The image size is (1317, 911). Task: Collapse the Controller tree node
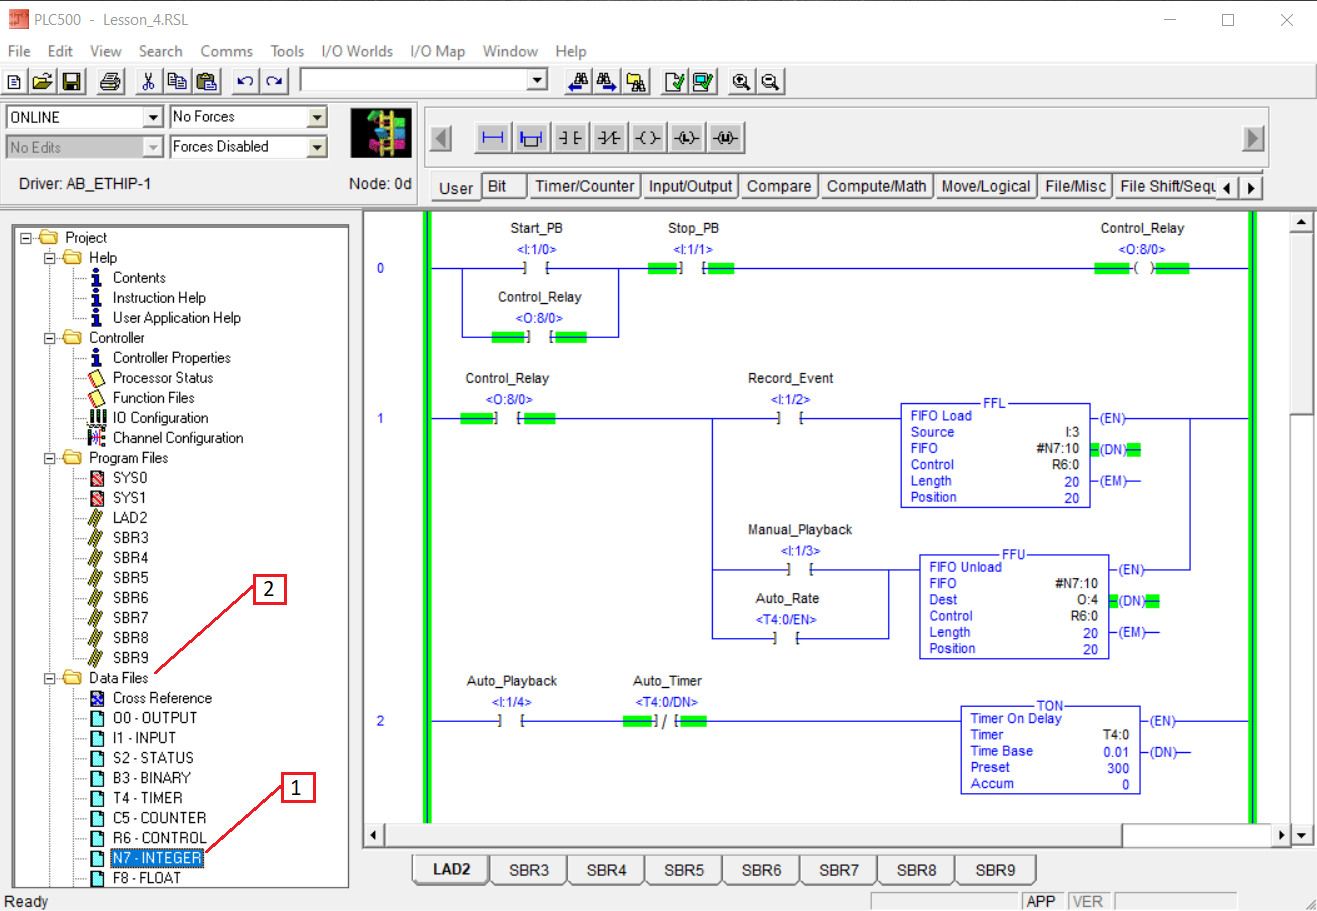point(50,338)
